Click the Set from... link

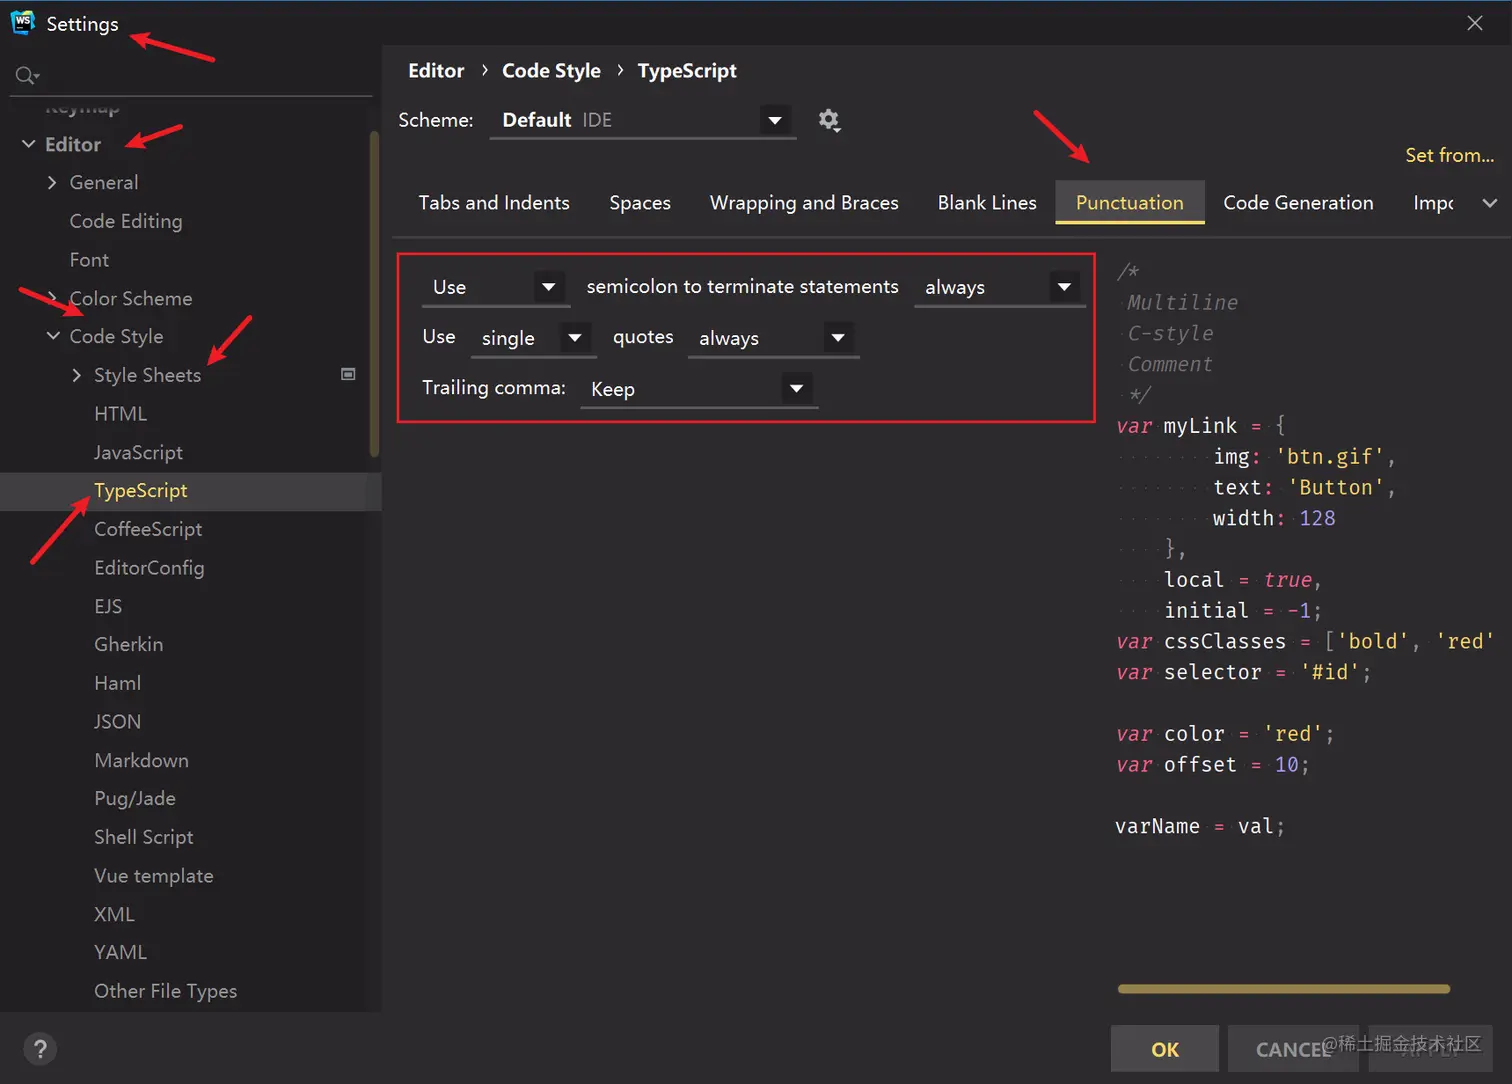coord(1449,155)
